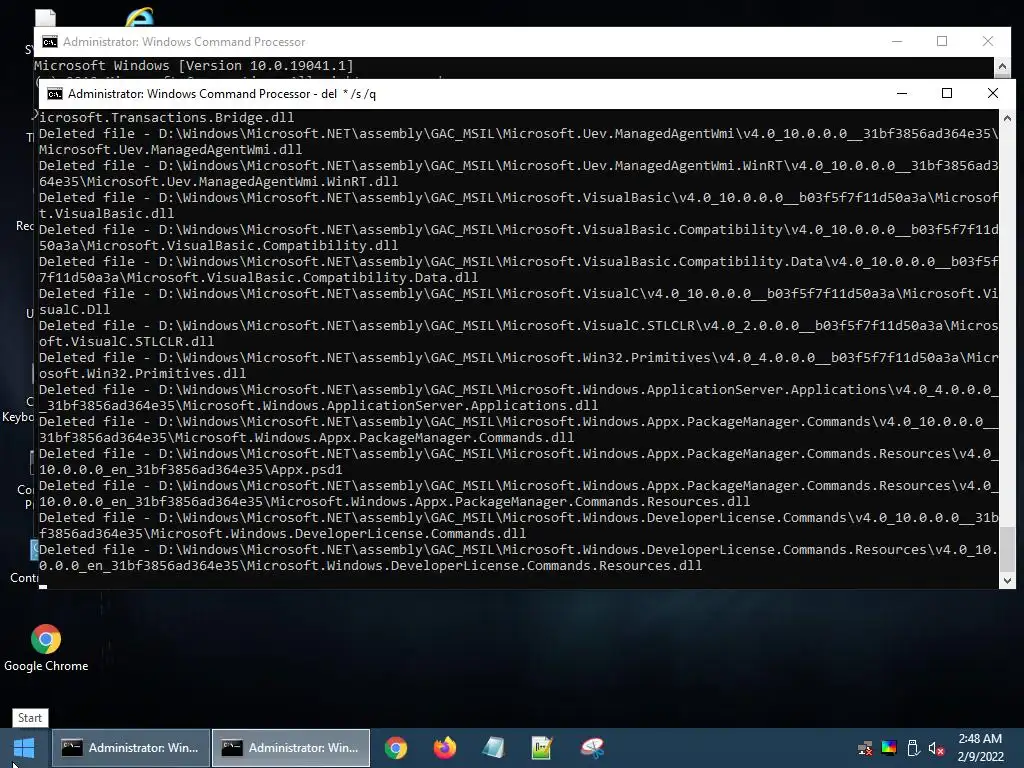
Task: Click the front console scrollbar down arrow
Action: coord(1007,580)
